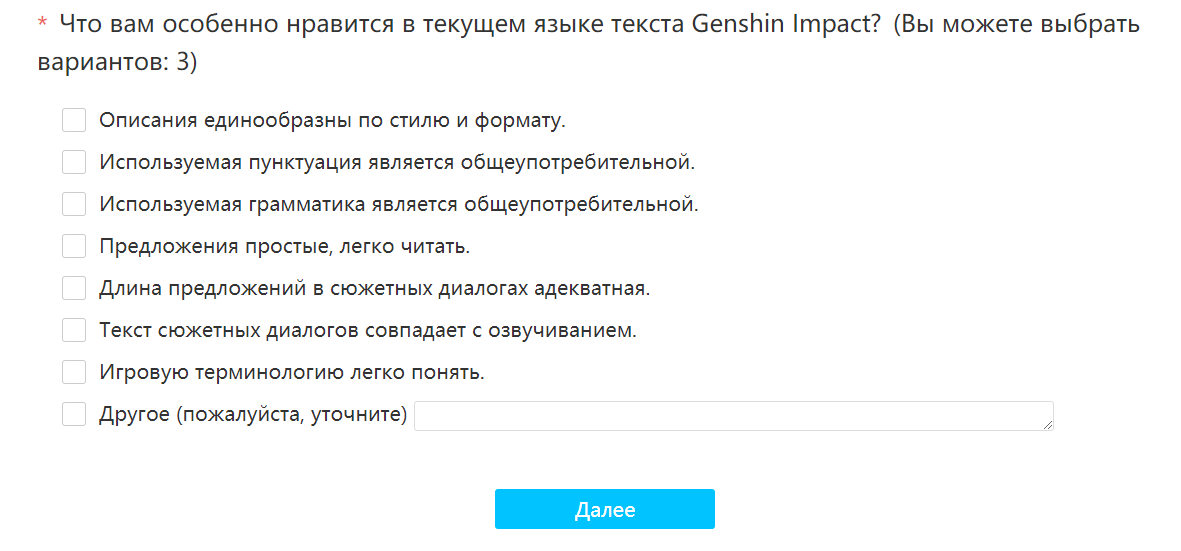This screenshot has width=1181, height=551.
Task: Click the 'Предложения простые, легко читать.' option text
Action: (x=284, y=247)
